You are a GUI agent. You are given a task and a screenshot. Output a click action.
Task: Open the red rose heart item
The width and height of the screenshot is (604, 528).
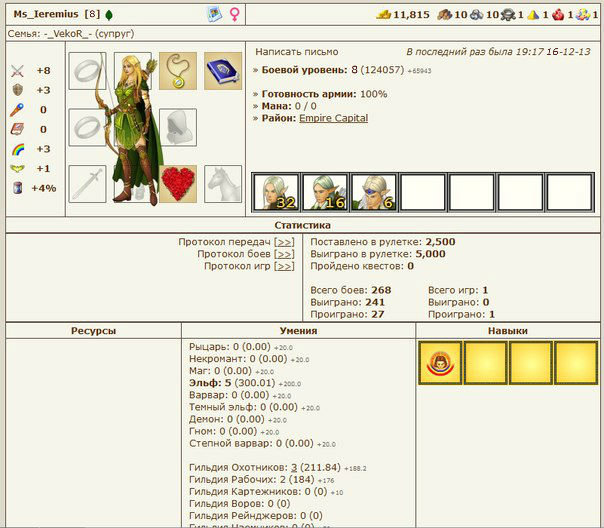tap(178, 184)
